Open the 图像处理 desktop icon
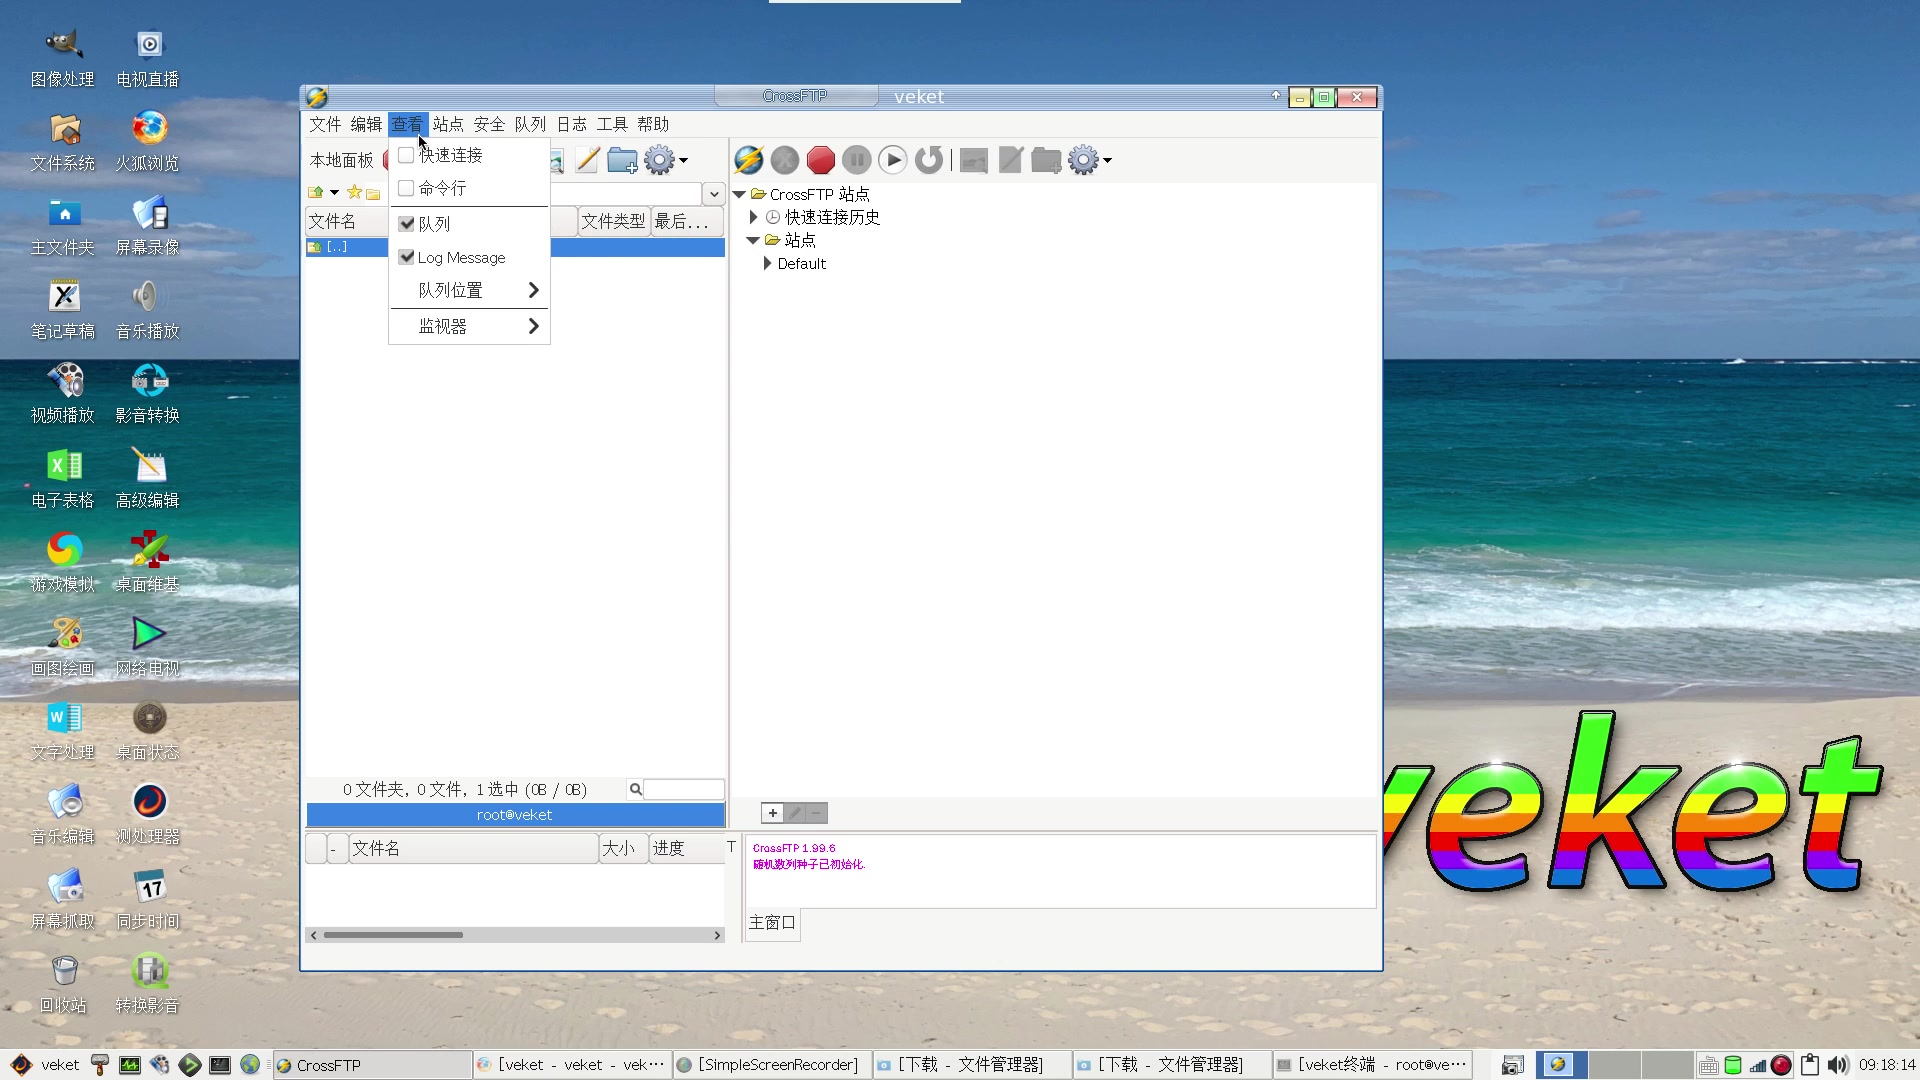 (x=62, y=58)
